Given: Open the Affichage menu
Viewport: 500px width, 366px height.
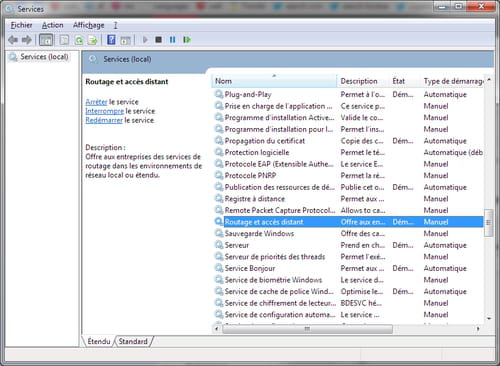Looking at the screenshot, I should [89, 25].
